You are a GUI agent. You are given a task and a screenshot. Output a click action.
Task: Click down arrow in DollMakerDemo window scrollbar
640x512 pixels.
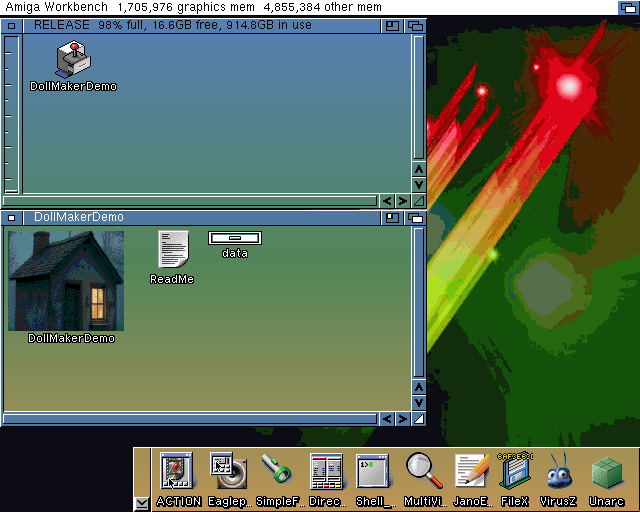[419, 403]
